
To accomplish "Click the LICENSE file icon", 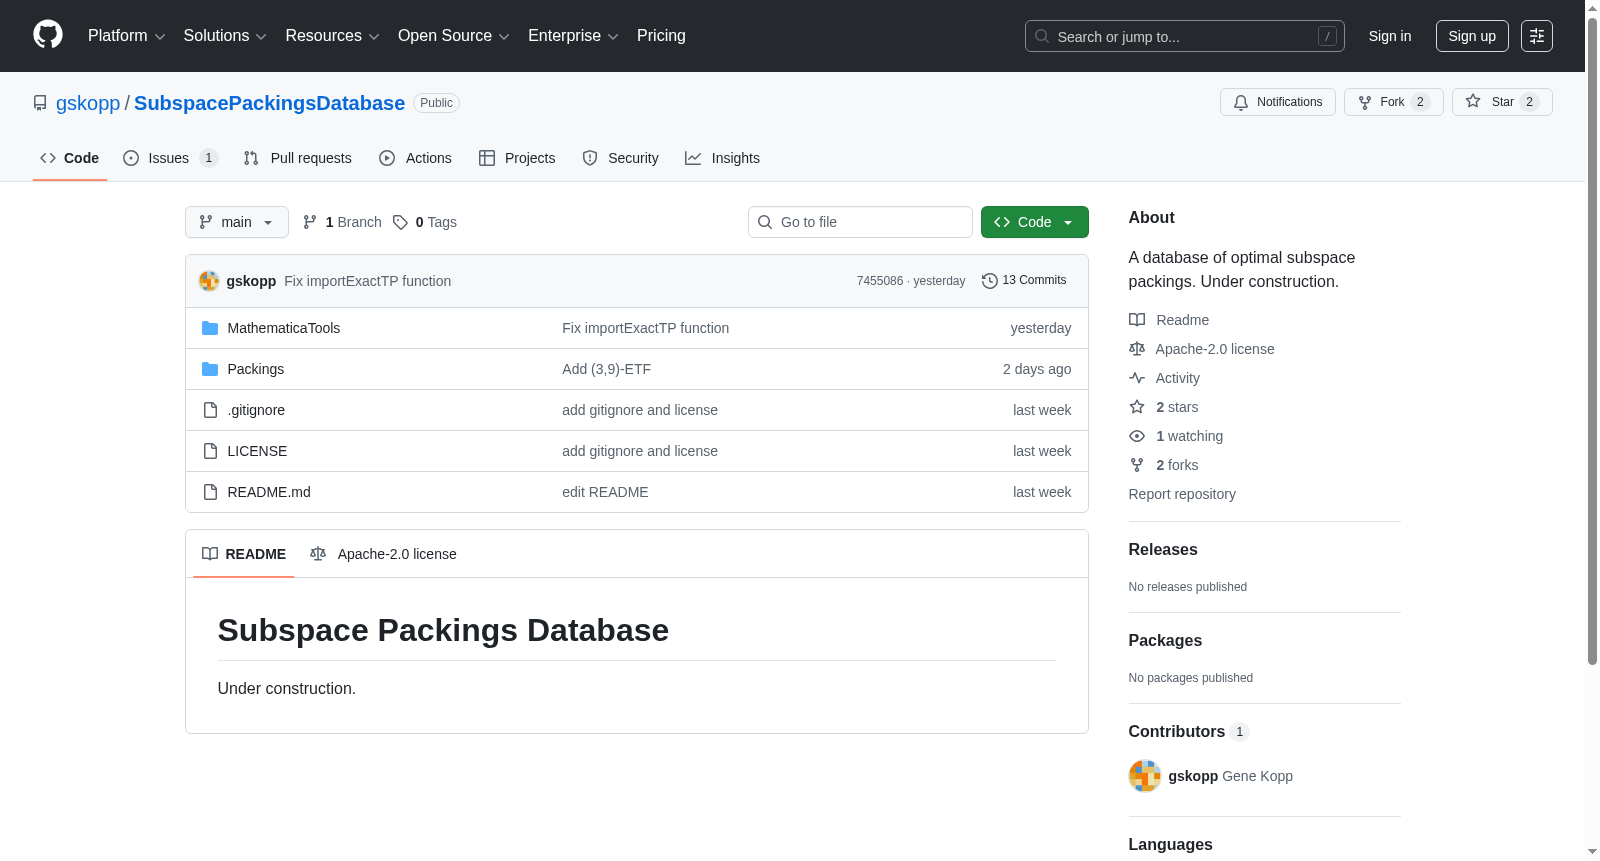I will [210, 451].
